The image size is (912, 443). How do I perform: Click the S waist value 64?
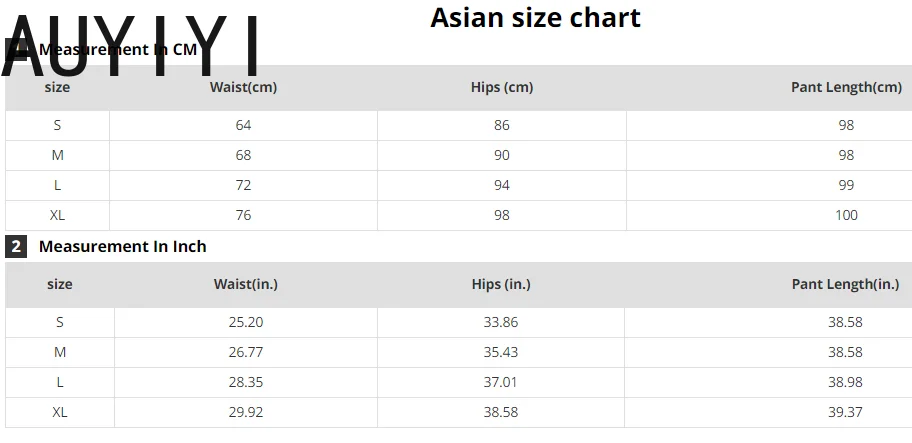(x=243, y=126)
